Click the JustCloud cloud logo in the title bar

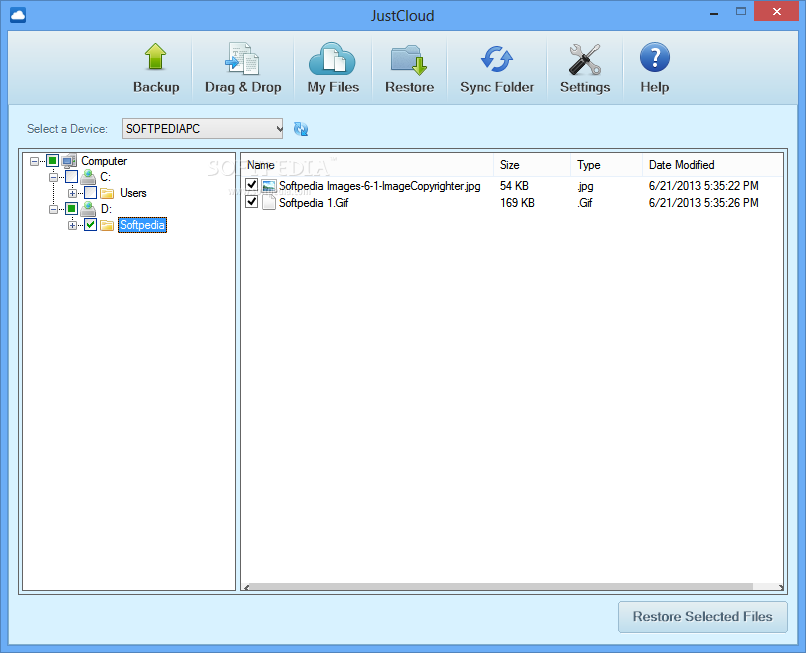pos(18,15)
